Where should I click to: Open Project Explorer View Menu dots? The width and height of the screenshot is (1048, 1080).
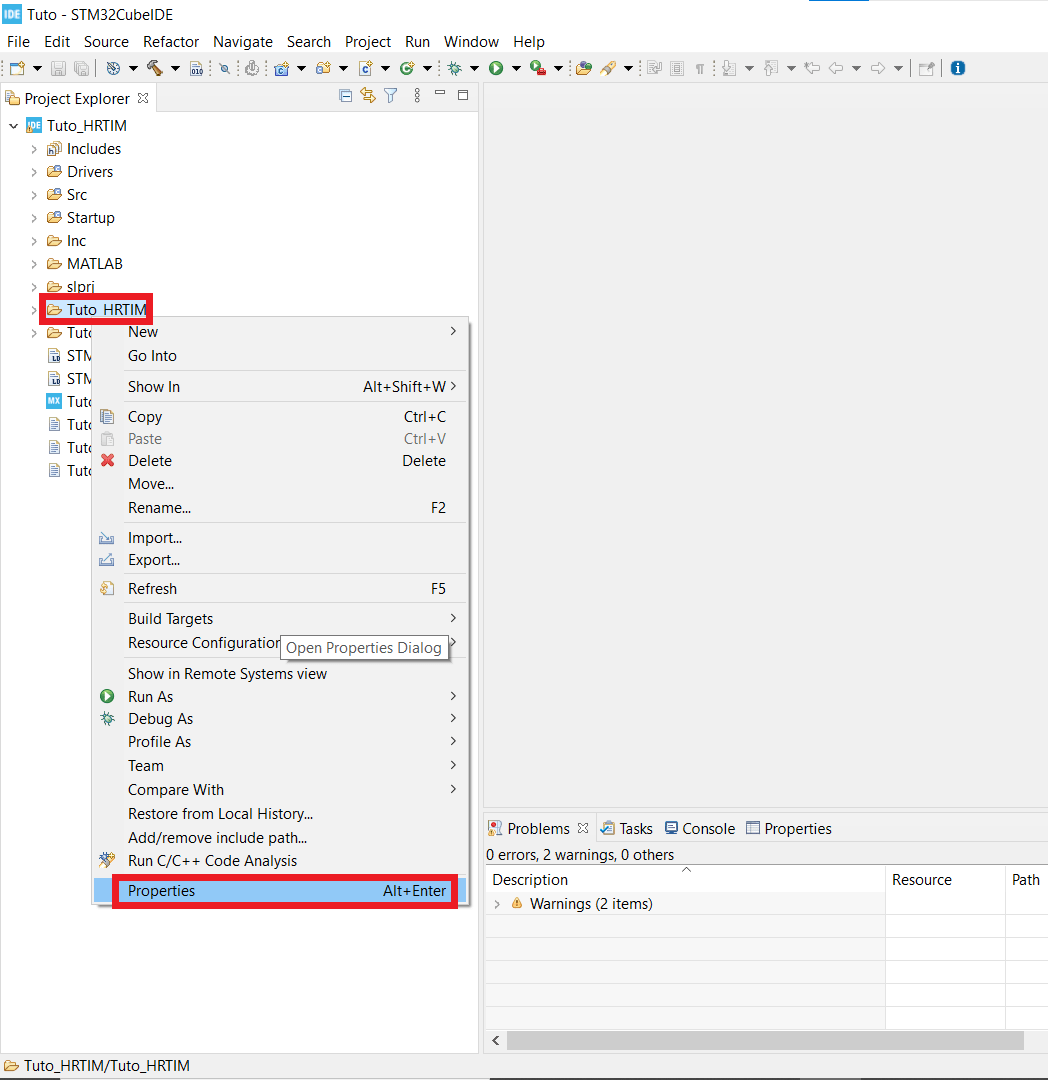(x=417, y=96)
